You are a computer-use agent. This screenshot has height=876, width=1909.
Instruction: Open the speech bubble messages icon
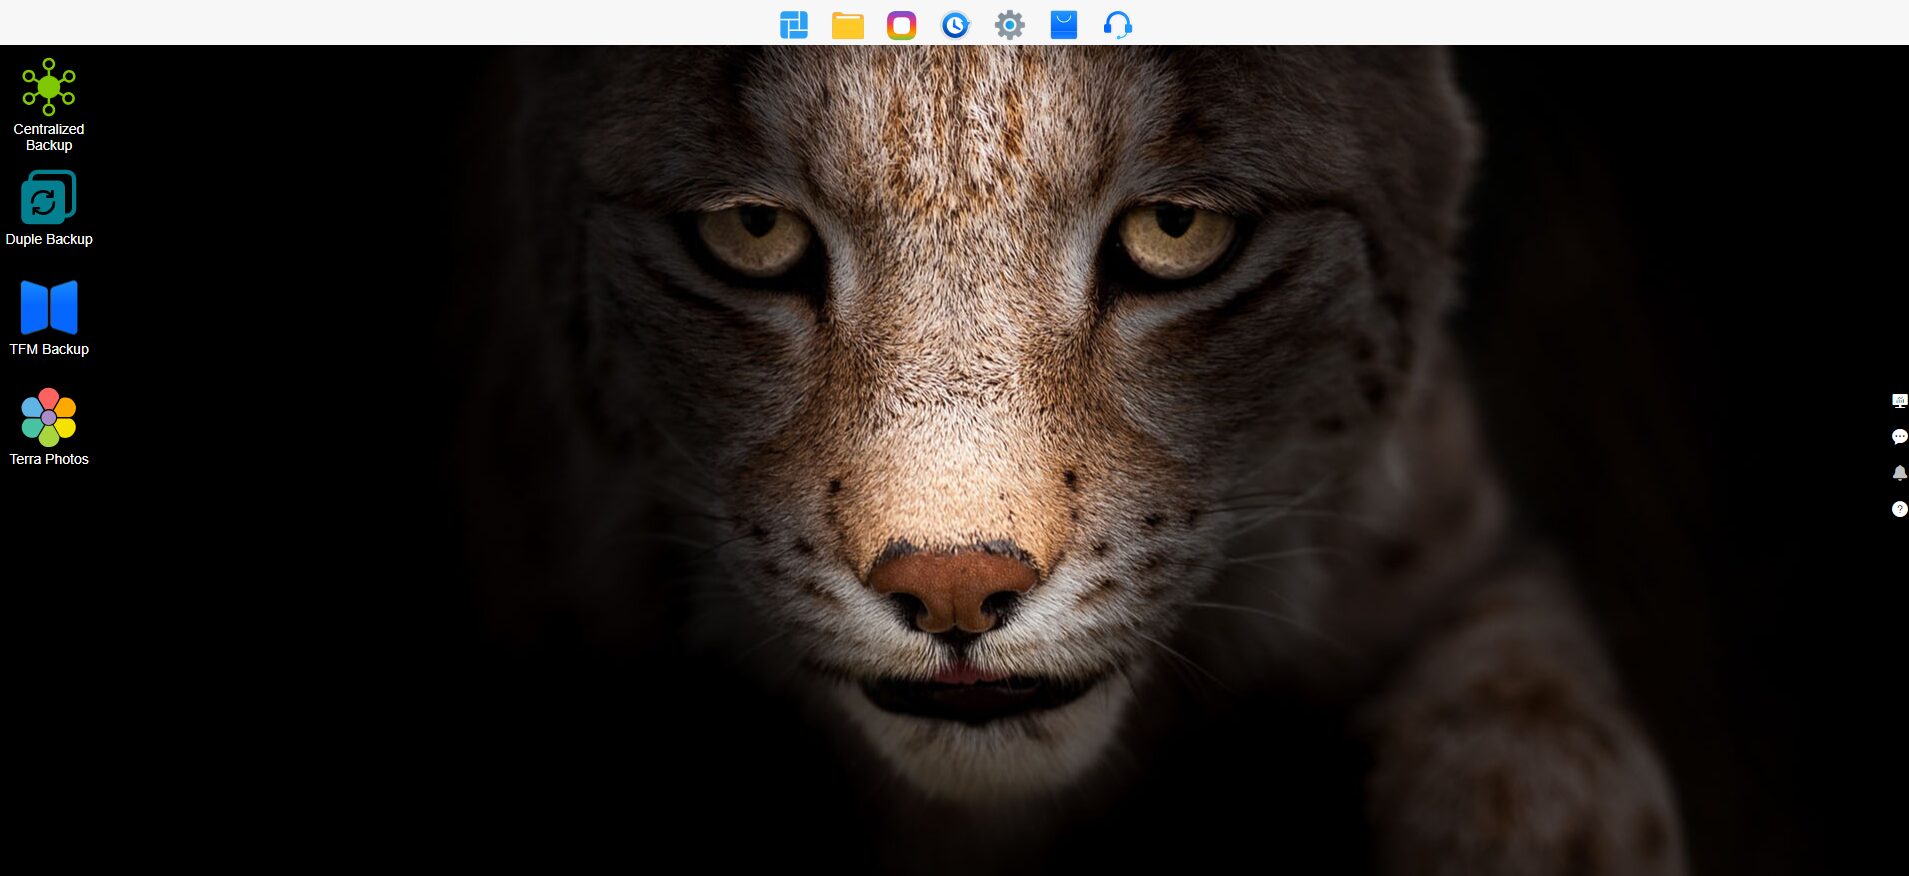tap(1899, 437)
